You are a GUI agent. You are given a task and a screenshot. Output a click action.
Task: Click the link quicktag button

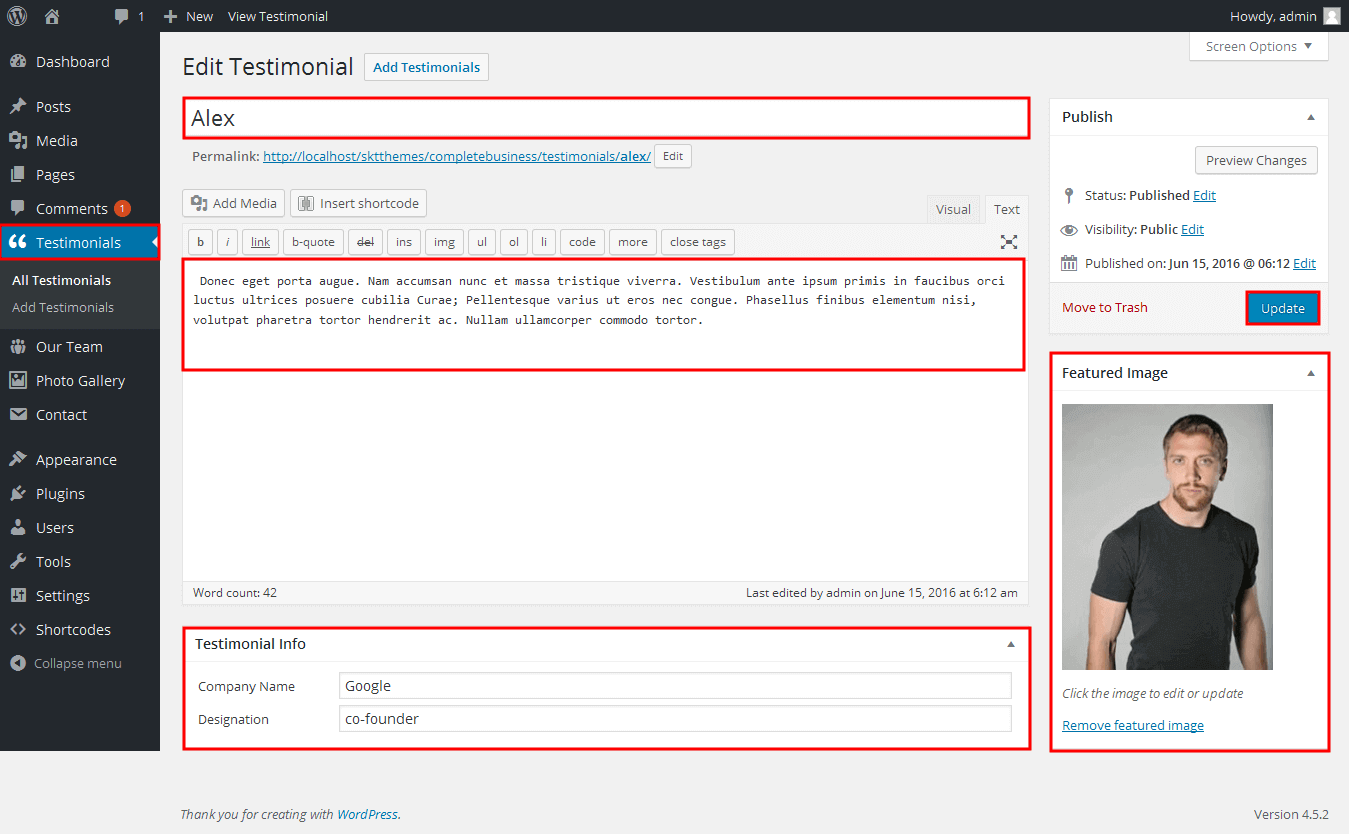point(260,242)
